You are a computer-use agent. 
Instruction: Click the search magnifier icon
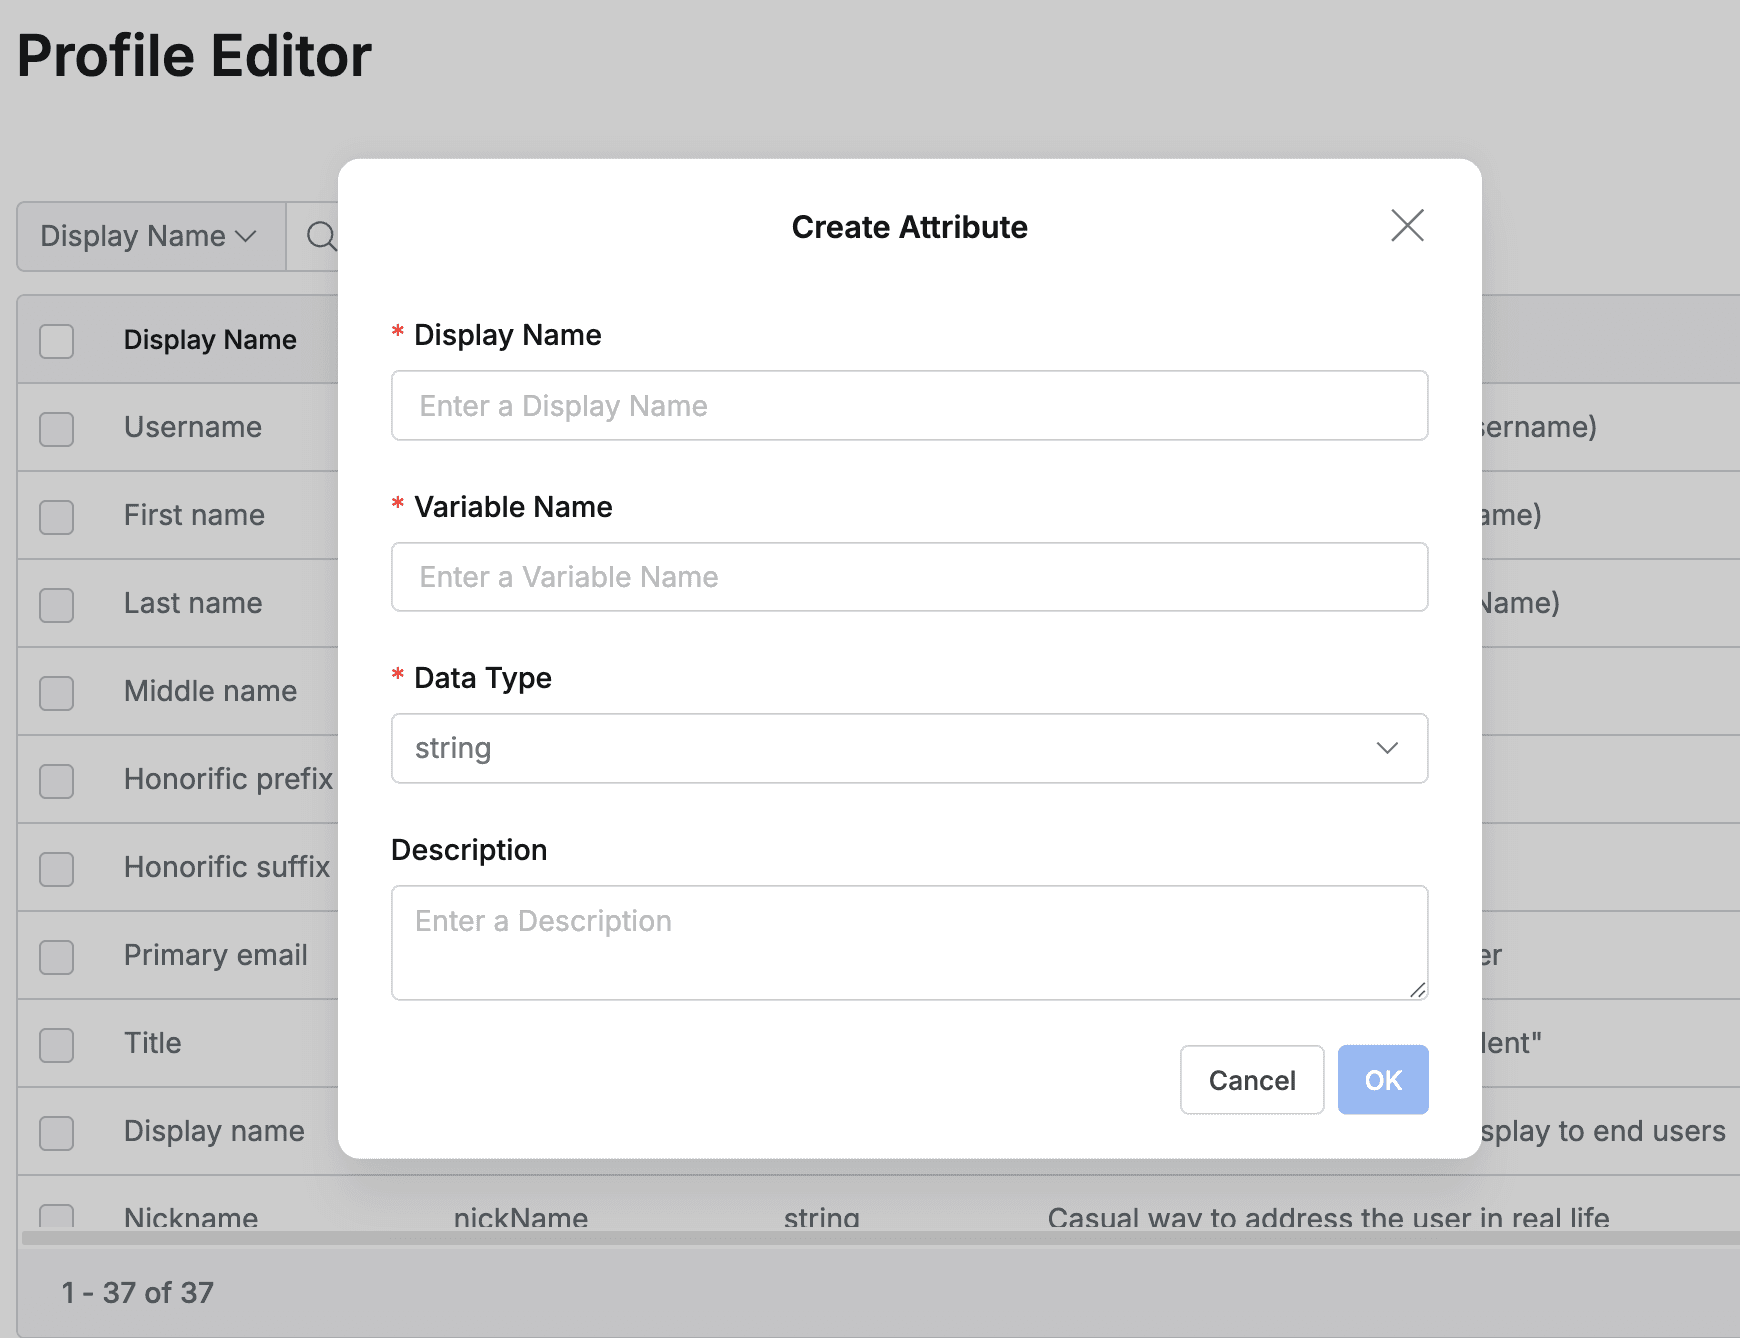[321, 236]
